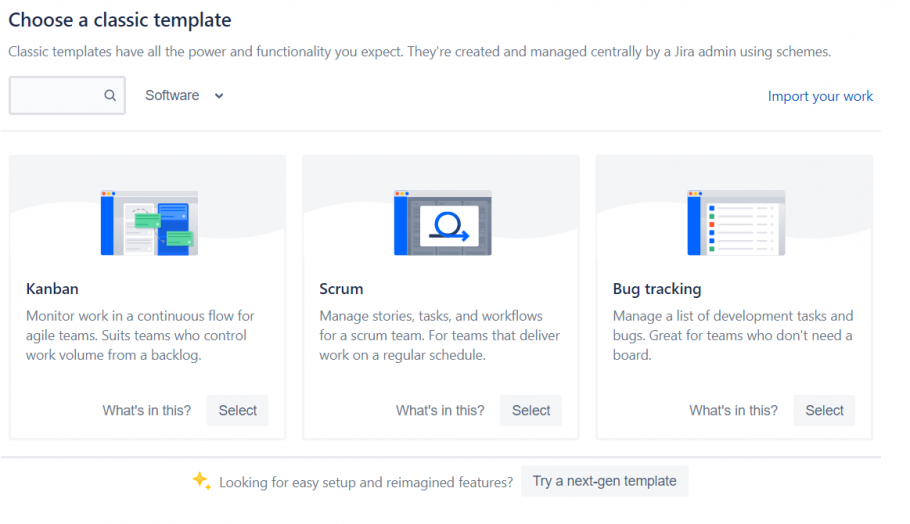Click the Kanban card title
Image resolution: width=910 pixels, height=524 pixels.
(52, 289)
